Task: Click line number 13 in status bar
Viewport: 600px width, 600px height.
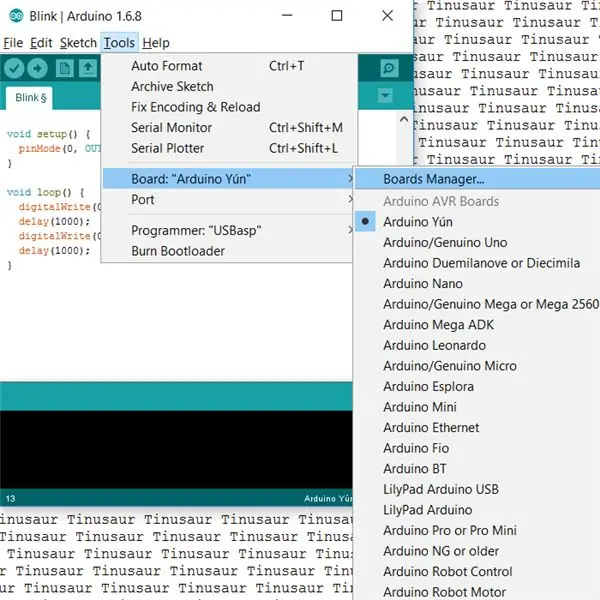Action: click(x=10, y=499)
